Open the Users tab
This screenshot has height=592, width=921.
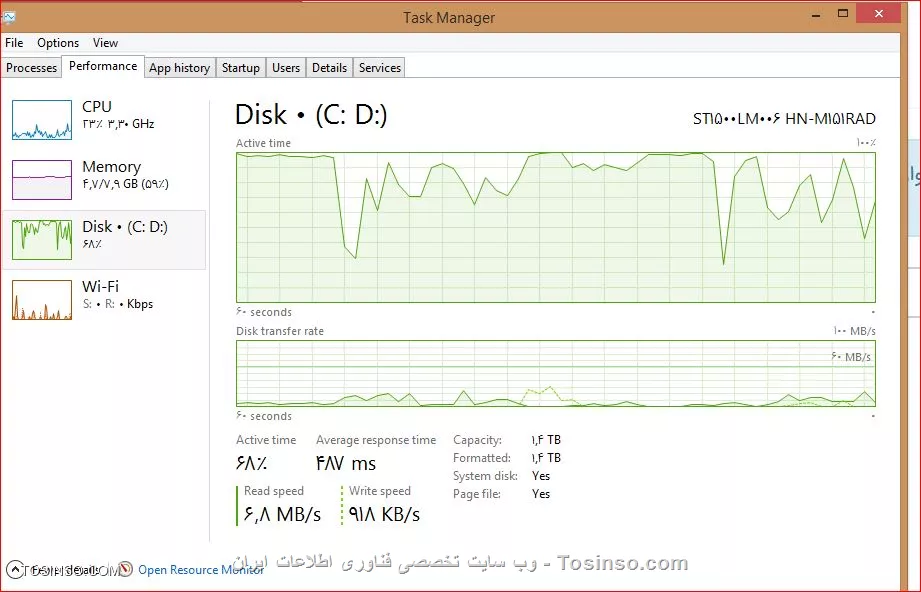tap(286, 68)
